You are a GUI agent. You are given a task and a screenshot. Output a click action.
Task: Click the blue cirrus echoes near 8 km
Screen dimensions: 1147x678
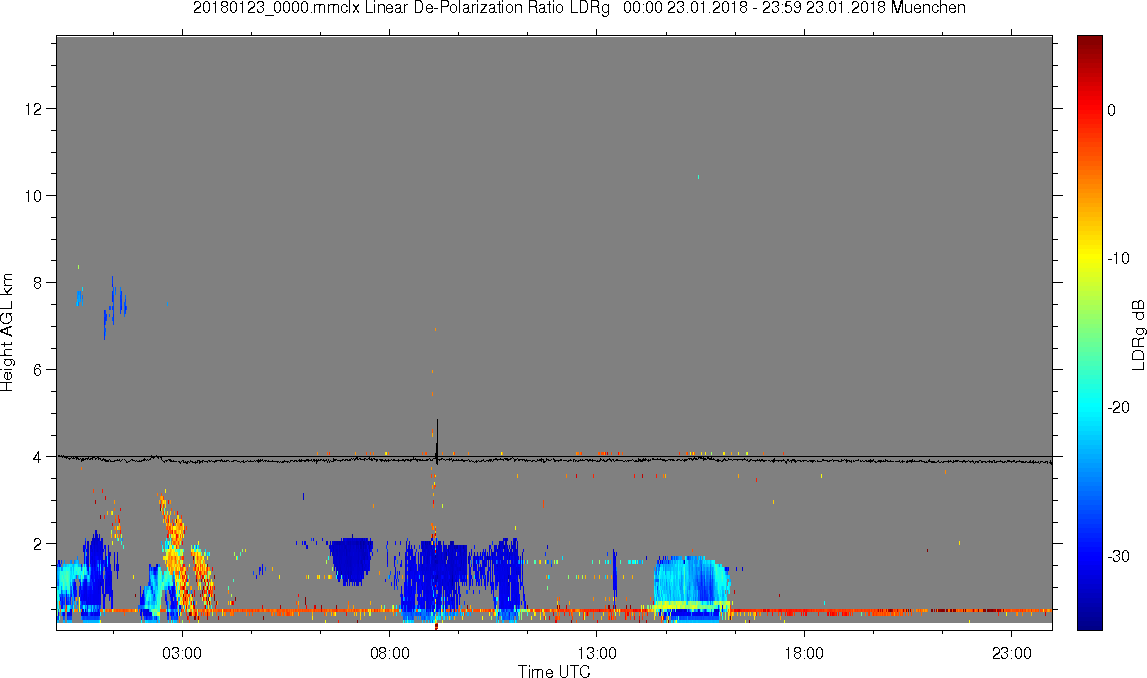click(x=102, y=306)
